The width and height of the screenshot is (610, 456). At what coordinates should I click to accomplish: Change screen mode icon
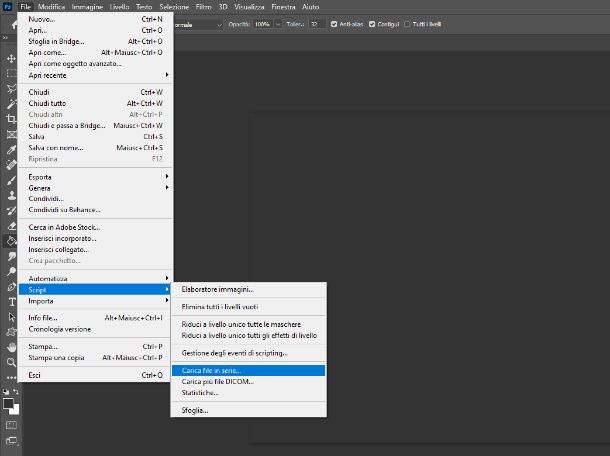point(11,441)
